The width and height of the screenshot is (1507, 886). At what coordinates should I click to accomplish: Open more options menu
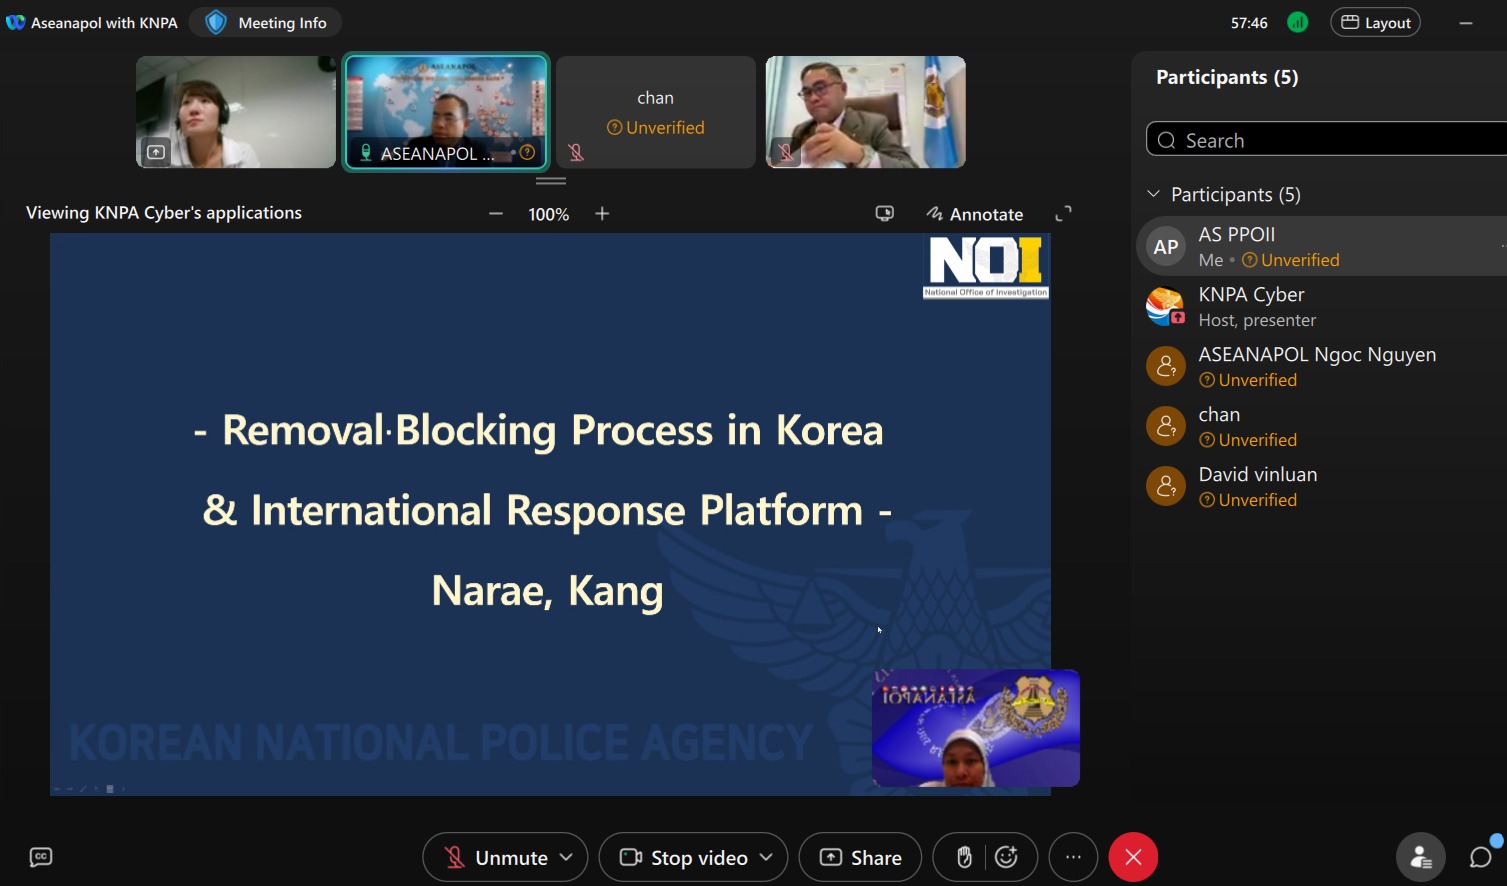(1073, 857)
